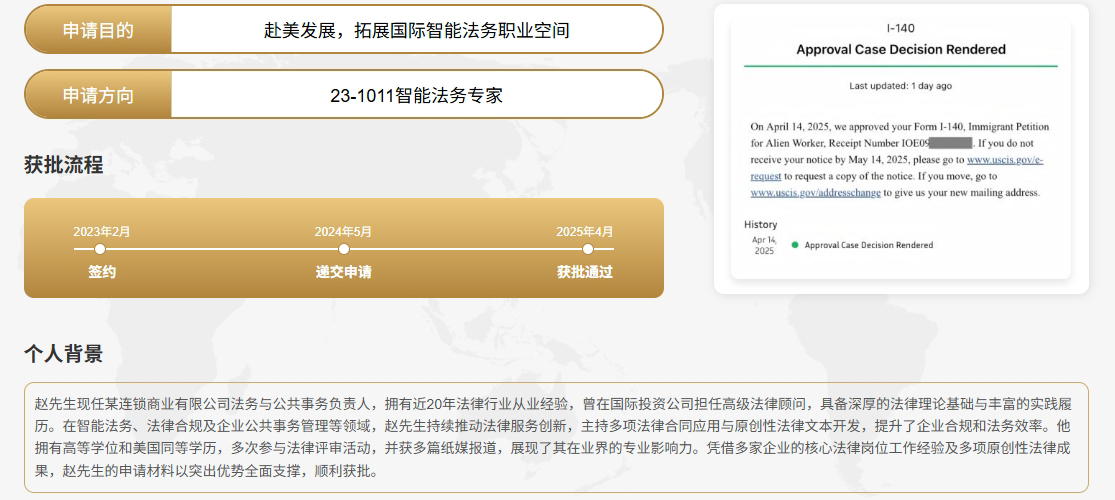
Task: Open the I-140 approval notice image
Action: point(901,149)
